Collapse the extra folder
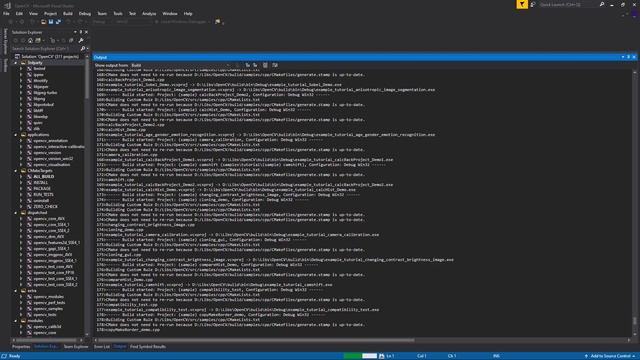Image resolution: width=640 pixels, height=360 pixels. coord(16,291)
